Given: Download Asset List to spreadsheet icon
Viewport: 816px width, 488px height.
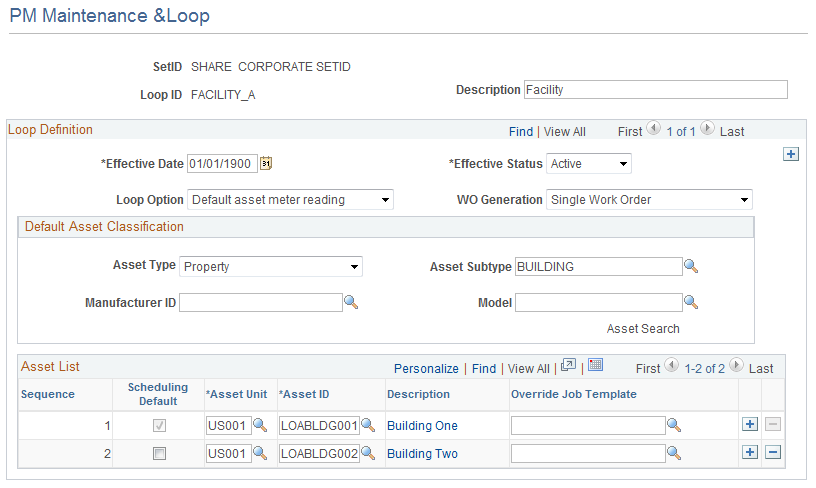Looking at the screenshot, I should click(x=595, y=365).
